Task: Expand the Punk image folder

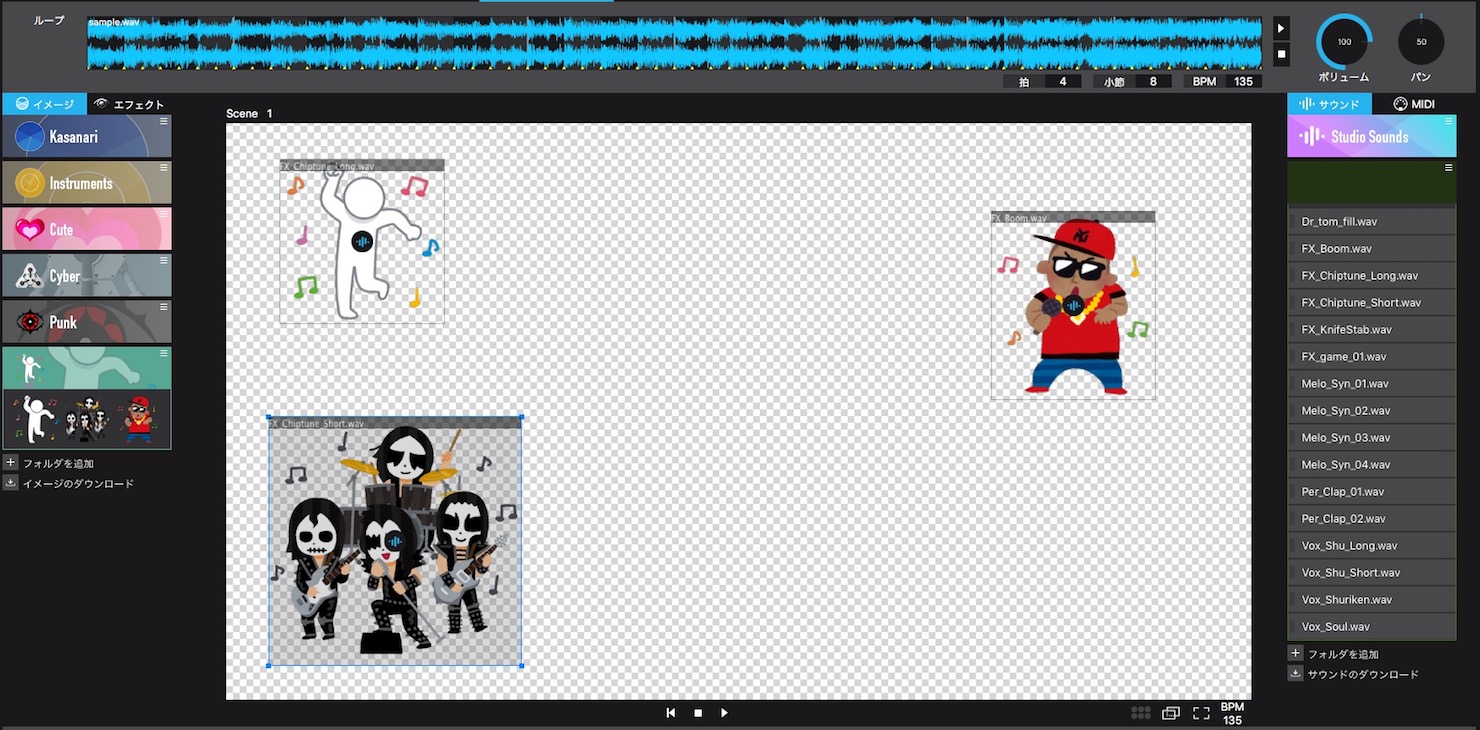Action: click(87, 322)
